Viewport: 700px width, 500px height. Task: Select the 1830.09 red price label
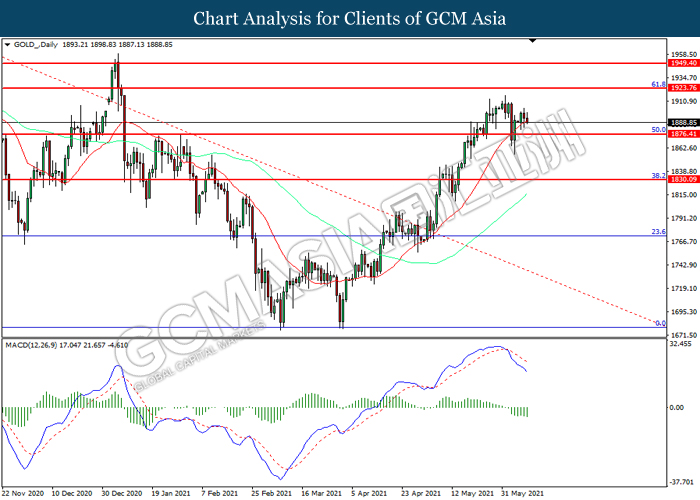(683, 179)
